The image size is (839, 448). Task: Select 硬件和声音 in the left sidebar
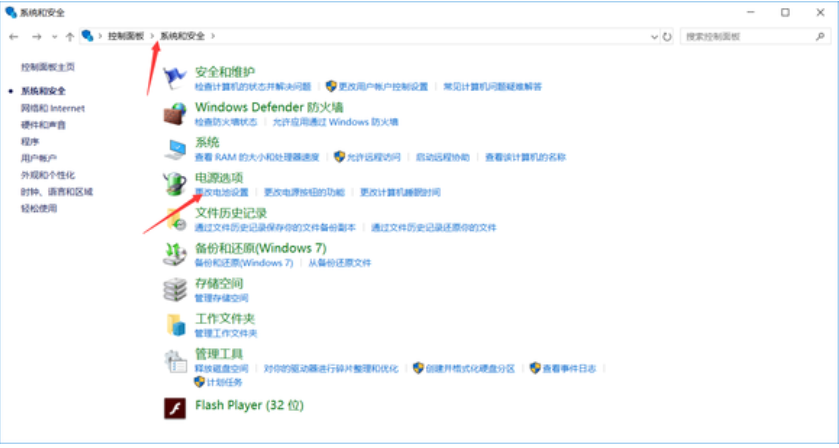[43, 125]
